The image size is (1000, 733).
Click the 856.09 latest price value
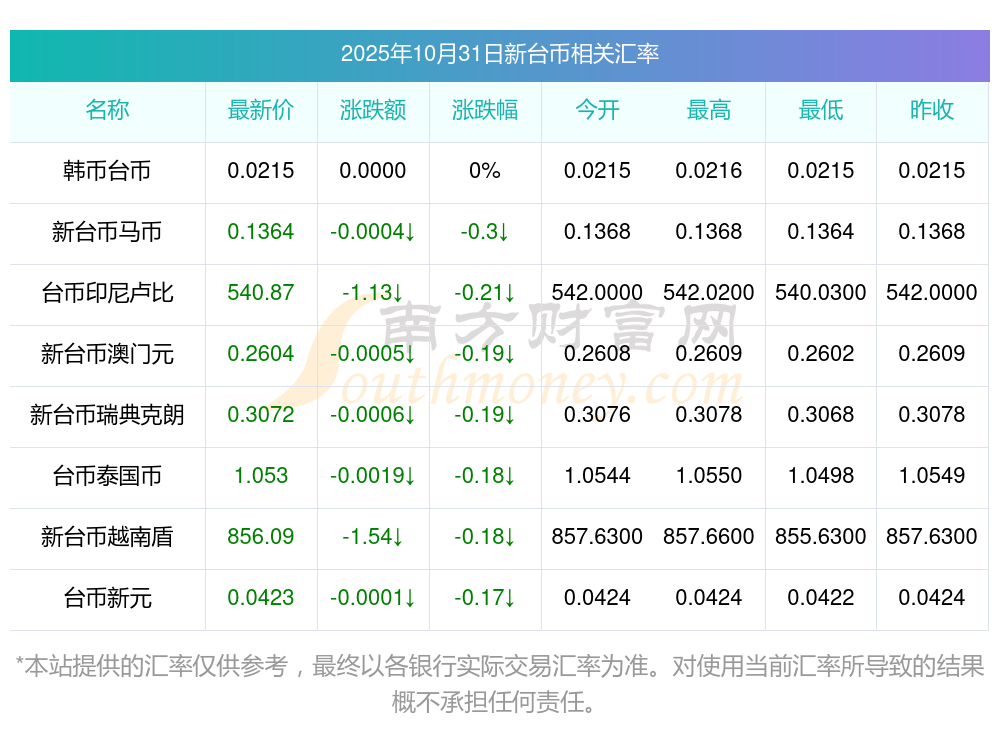[x=261, y=537]
